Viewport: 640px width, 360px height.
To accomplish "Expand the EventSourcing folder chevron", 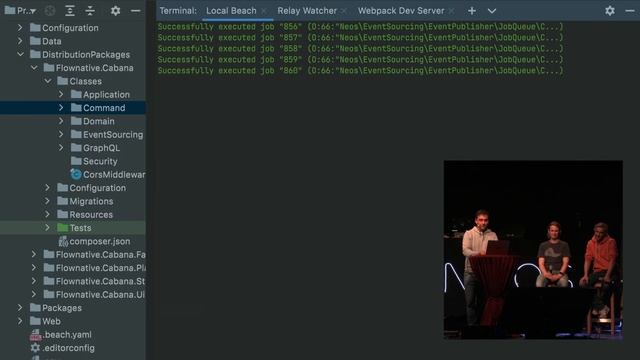I will click(x=61, y=134).
